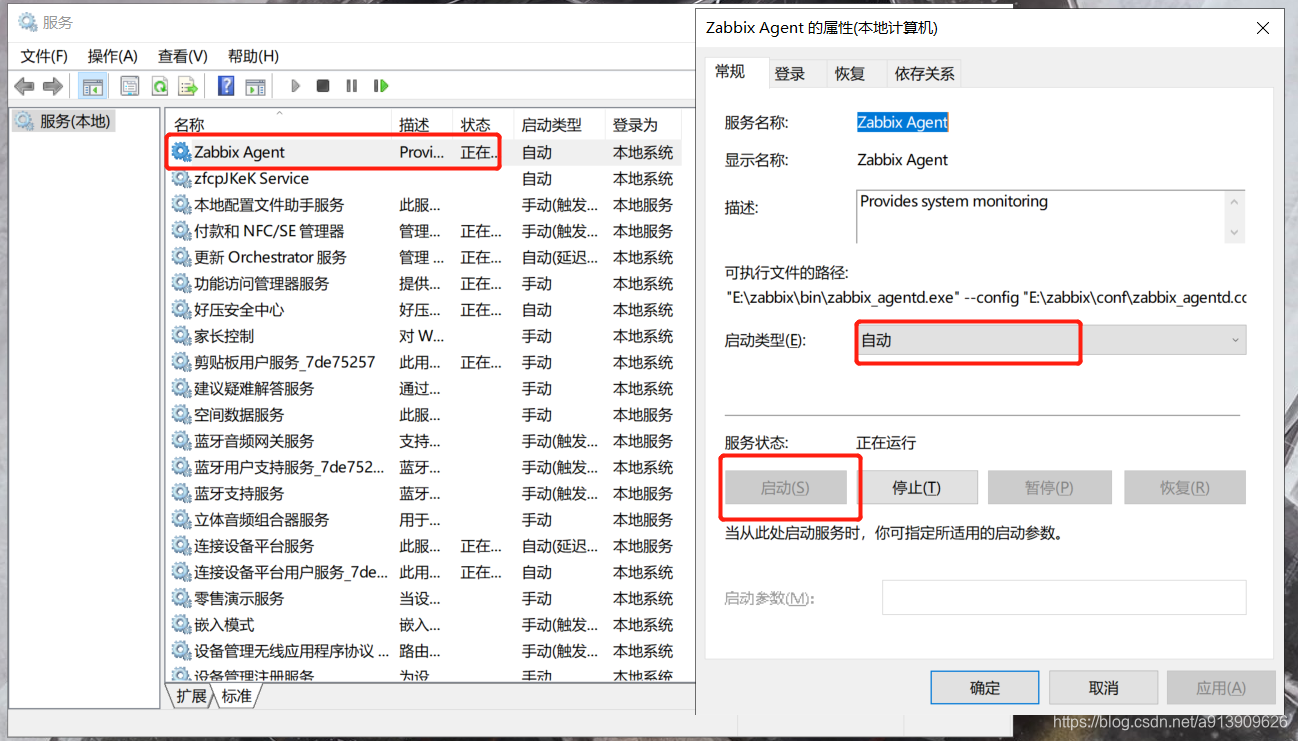
Task: Select the 连接设备平台服务 row
Action: (424, 546)
